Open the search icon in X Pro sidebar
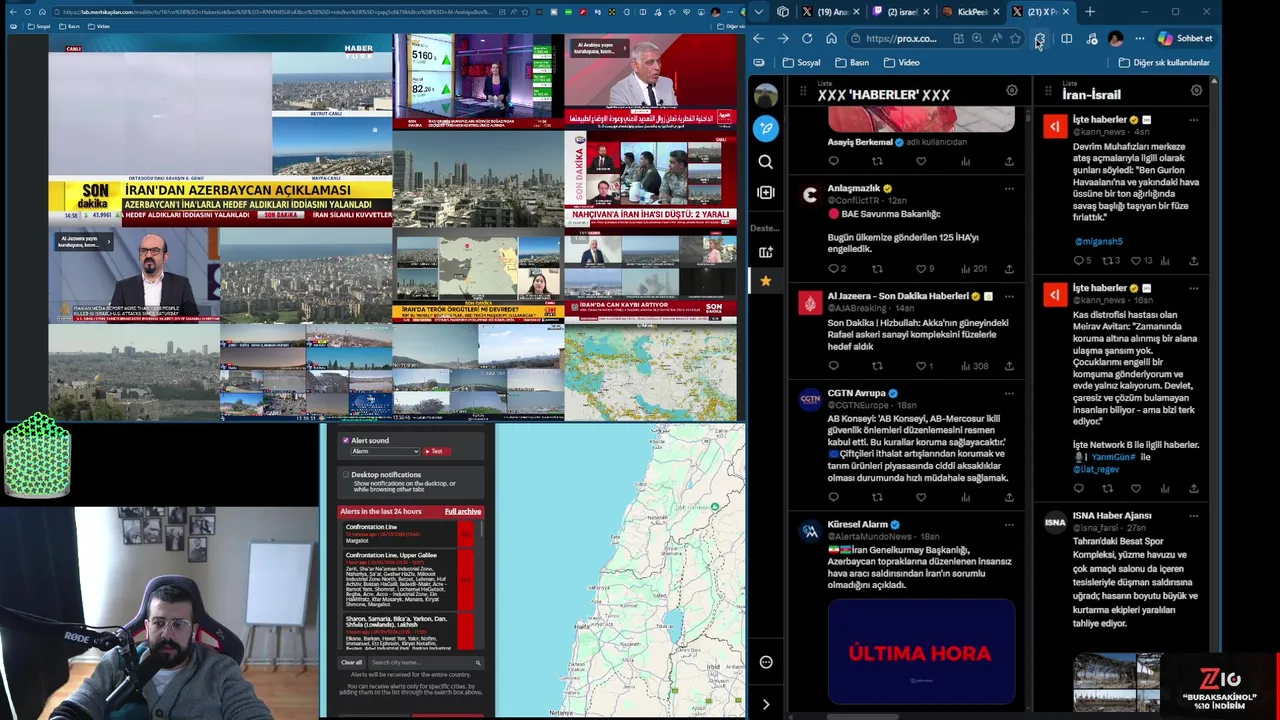The height and width of the screenshot is (720, 1280). pyautogui.click(x=765, y=161)
